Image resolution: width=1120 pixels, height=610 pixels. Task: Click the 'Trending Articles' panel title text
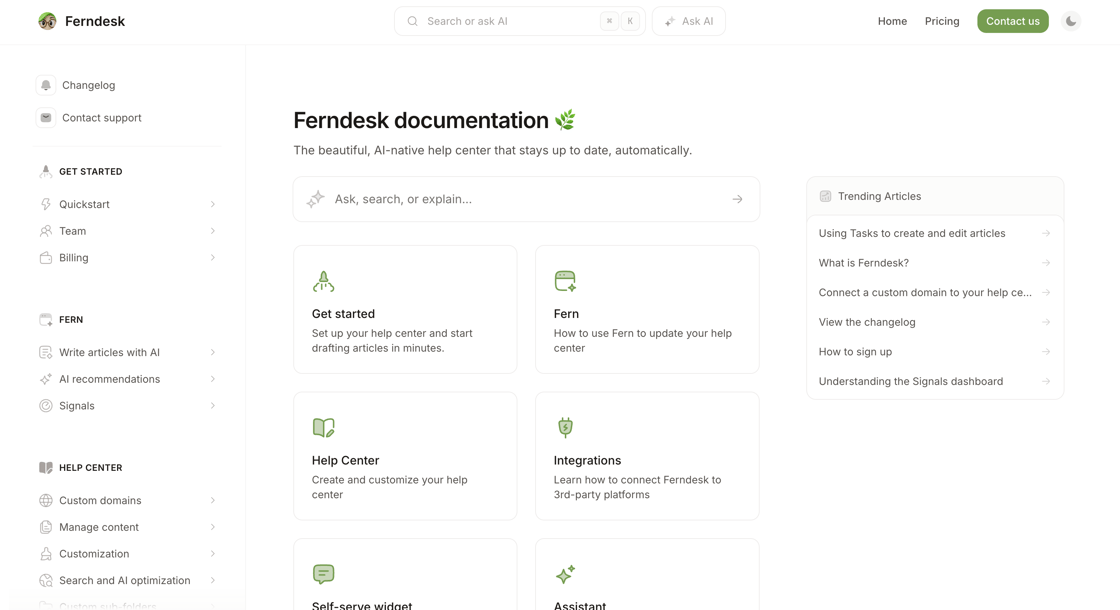[x=879, y=196]
